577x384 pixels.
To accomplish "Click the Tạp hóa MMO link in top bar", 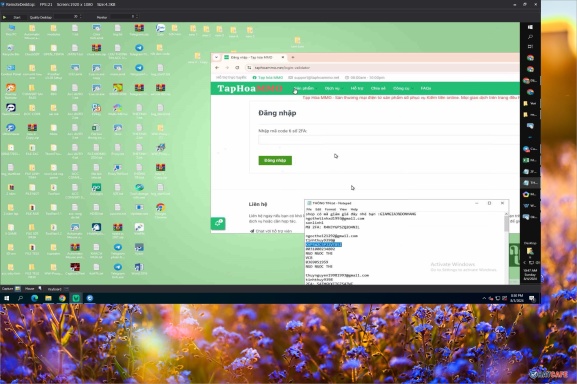I will click(x=268, y=78).
